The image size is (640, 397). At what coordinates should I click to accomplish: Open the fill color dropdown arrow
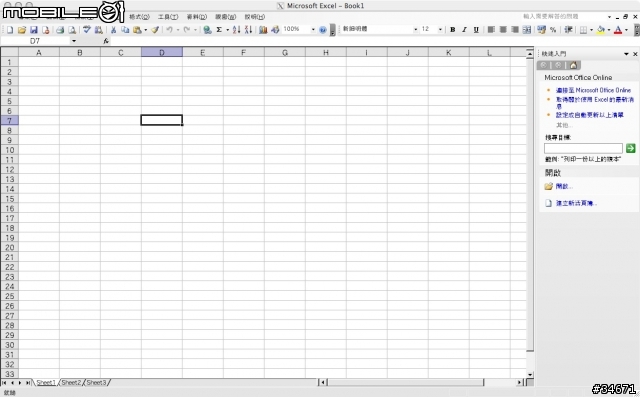point(609,30)
